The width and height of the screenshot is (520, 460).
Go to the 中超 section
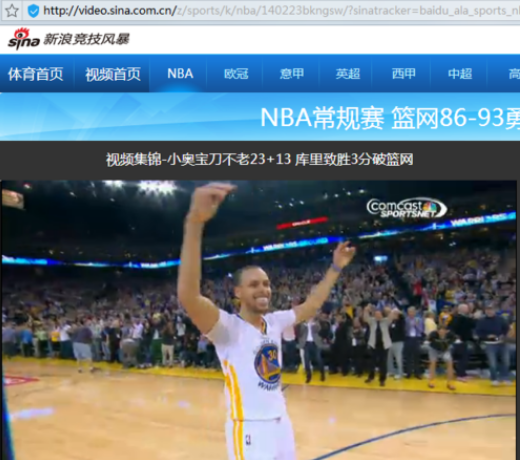coord(460,74)
